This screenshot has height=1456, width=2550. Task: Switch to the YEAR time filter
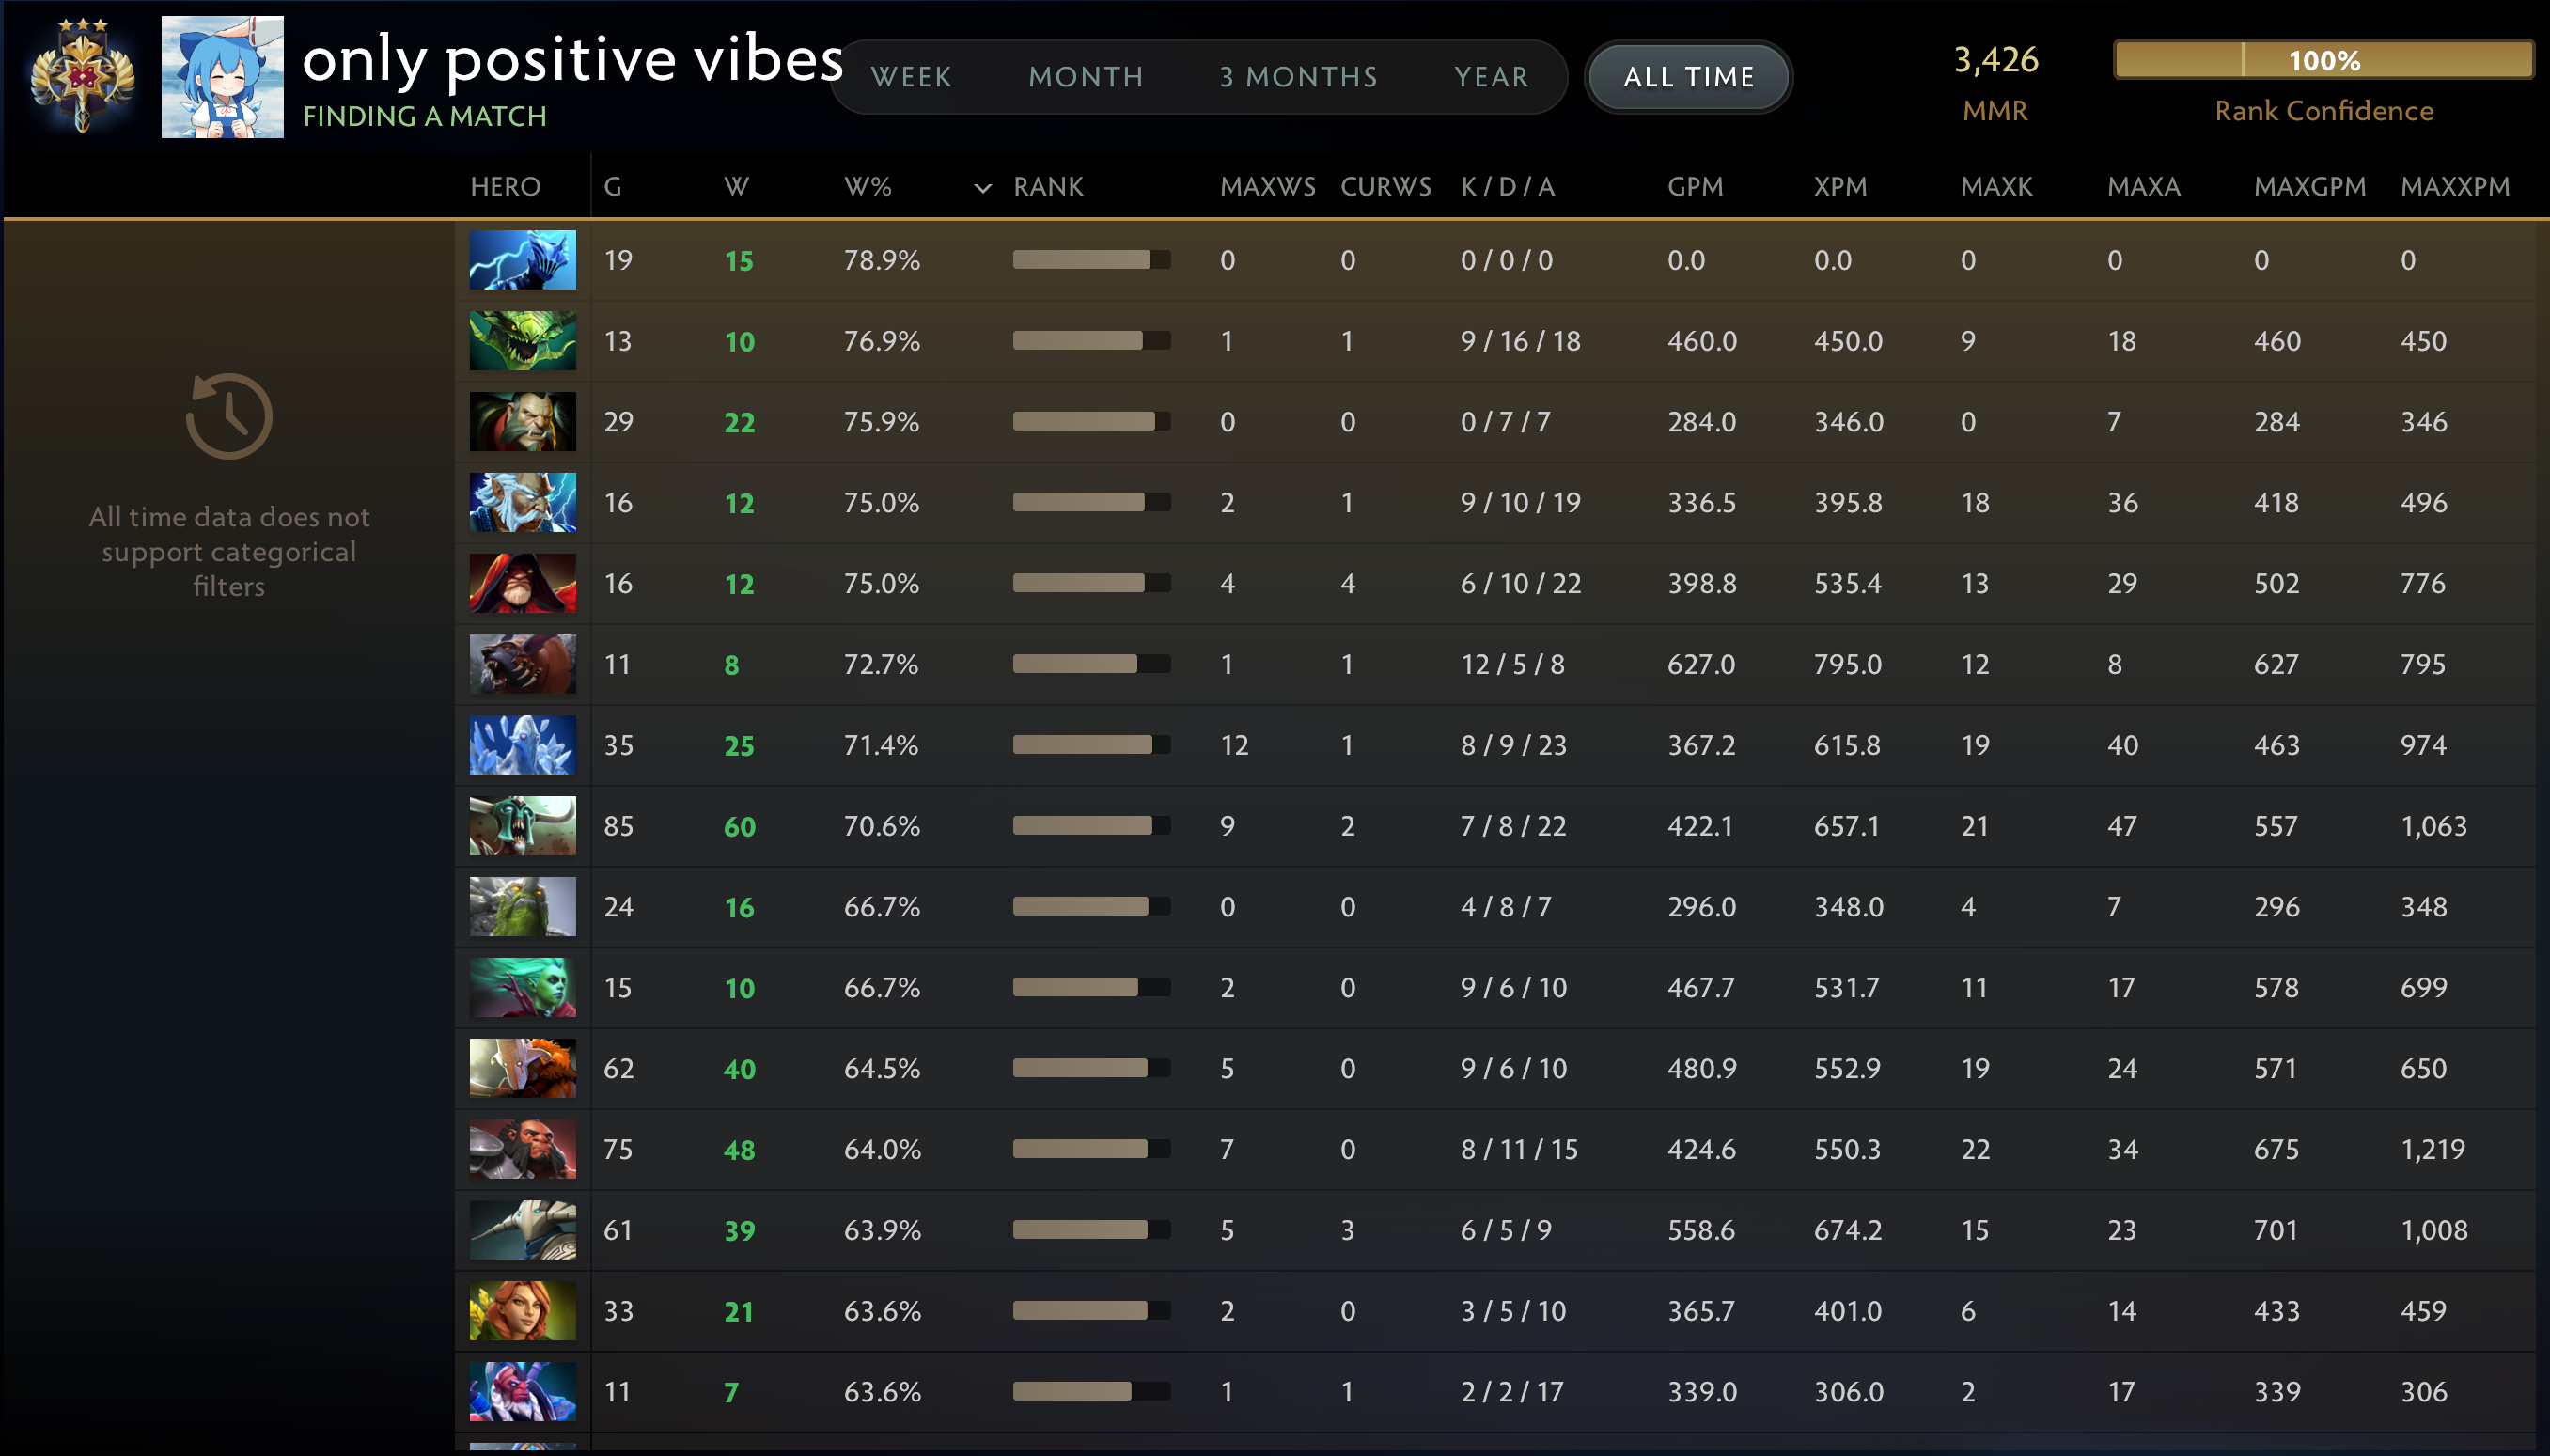tap(1492, 77)
